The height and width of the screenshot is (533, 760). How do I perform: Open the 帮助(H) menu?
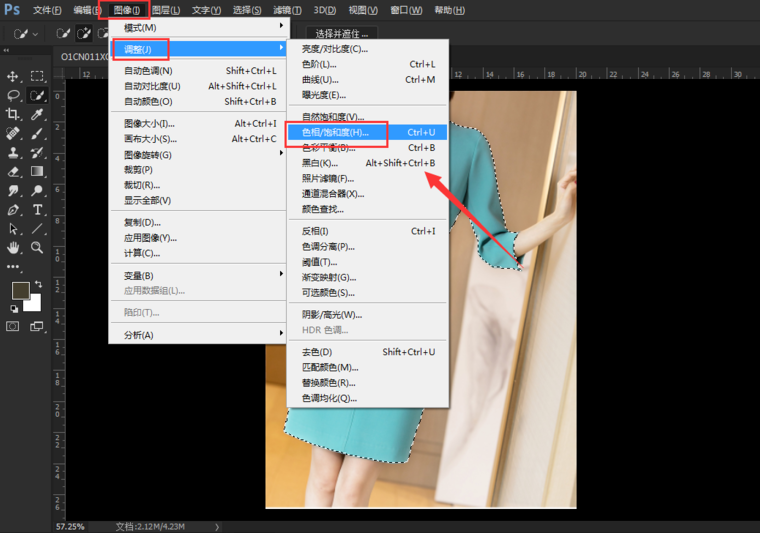click(449, 10)
